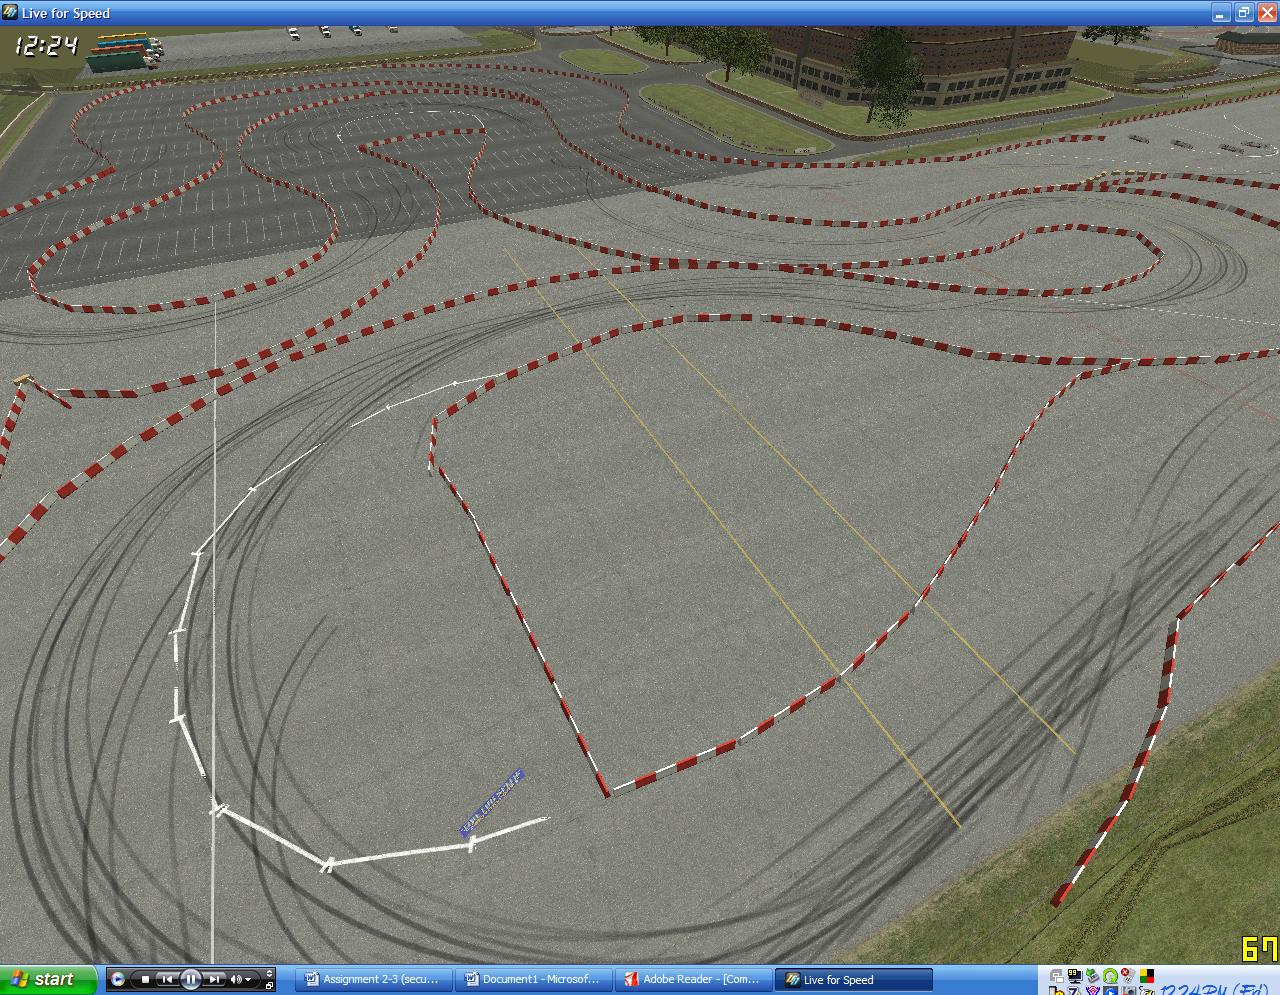1280x995 pixels.
Task: Click the Live for Speed title bar
Action: [x=640, y=13]
